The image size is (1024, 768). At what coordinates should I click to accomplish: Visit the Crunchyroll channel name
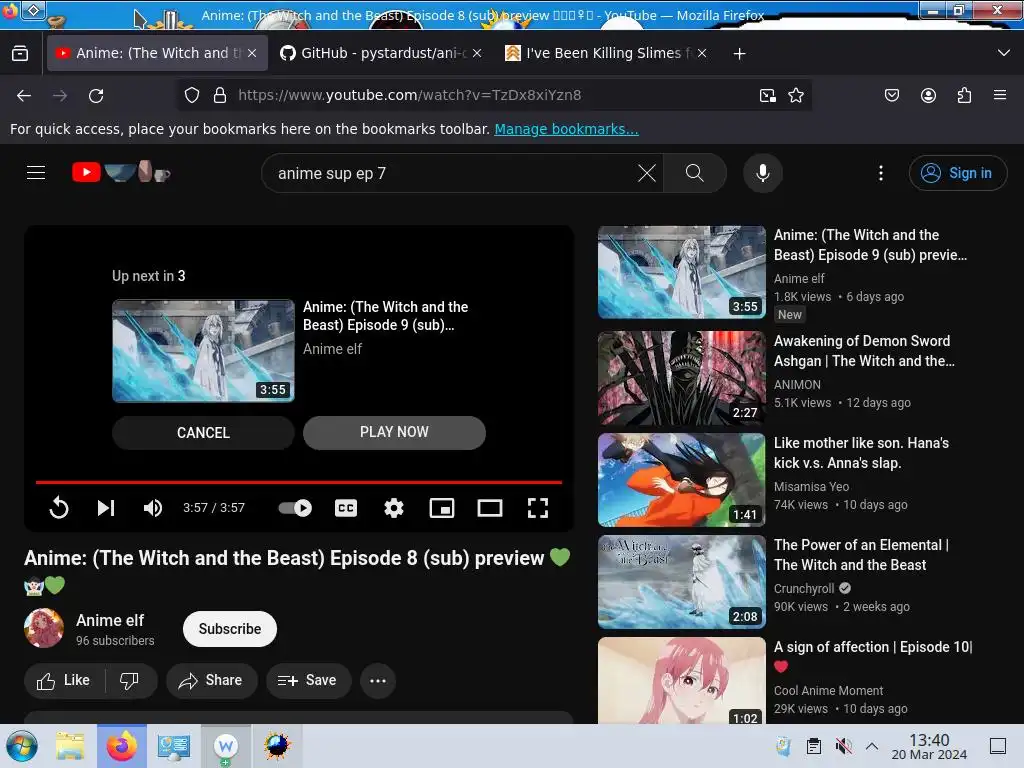tap(804, 588)
